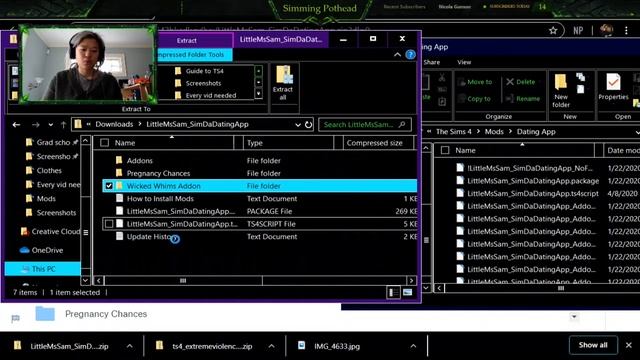640x360 pixels.
Task: Toggle select-all checkbox in Dating App window
Action: 445,150
